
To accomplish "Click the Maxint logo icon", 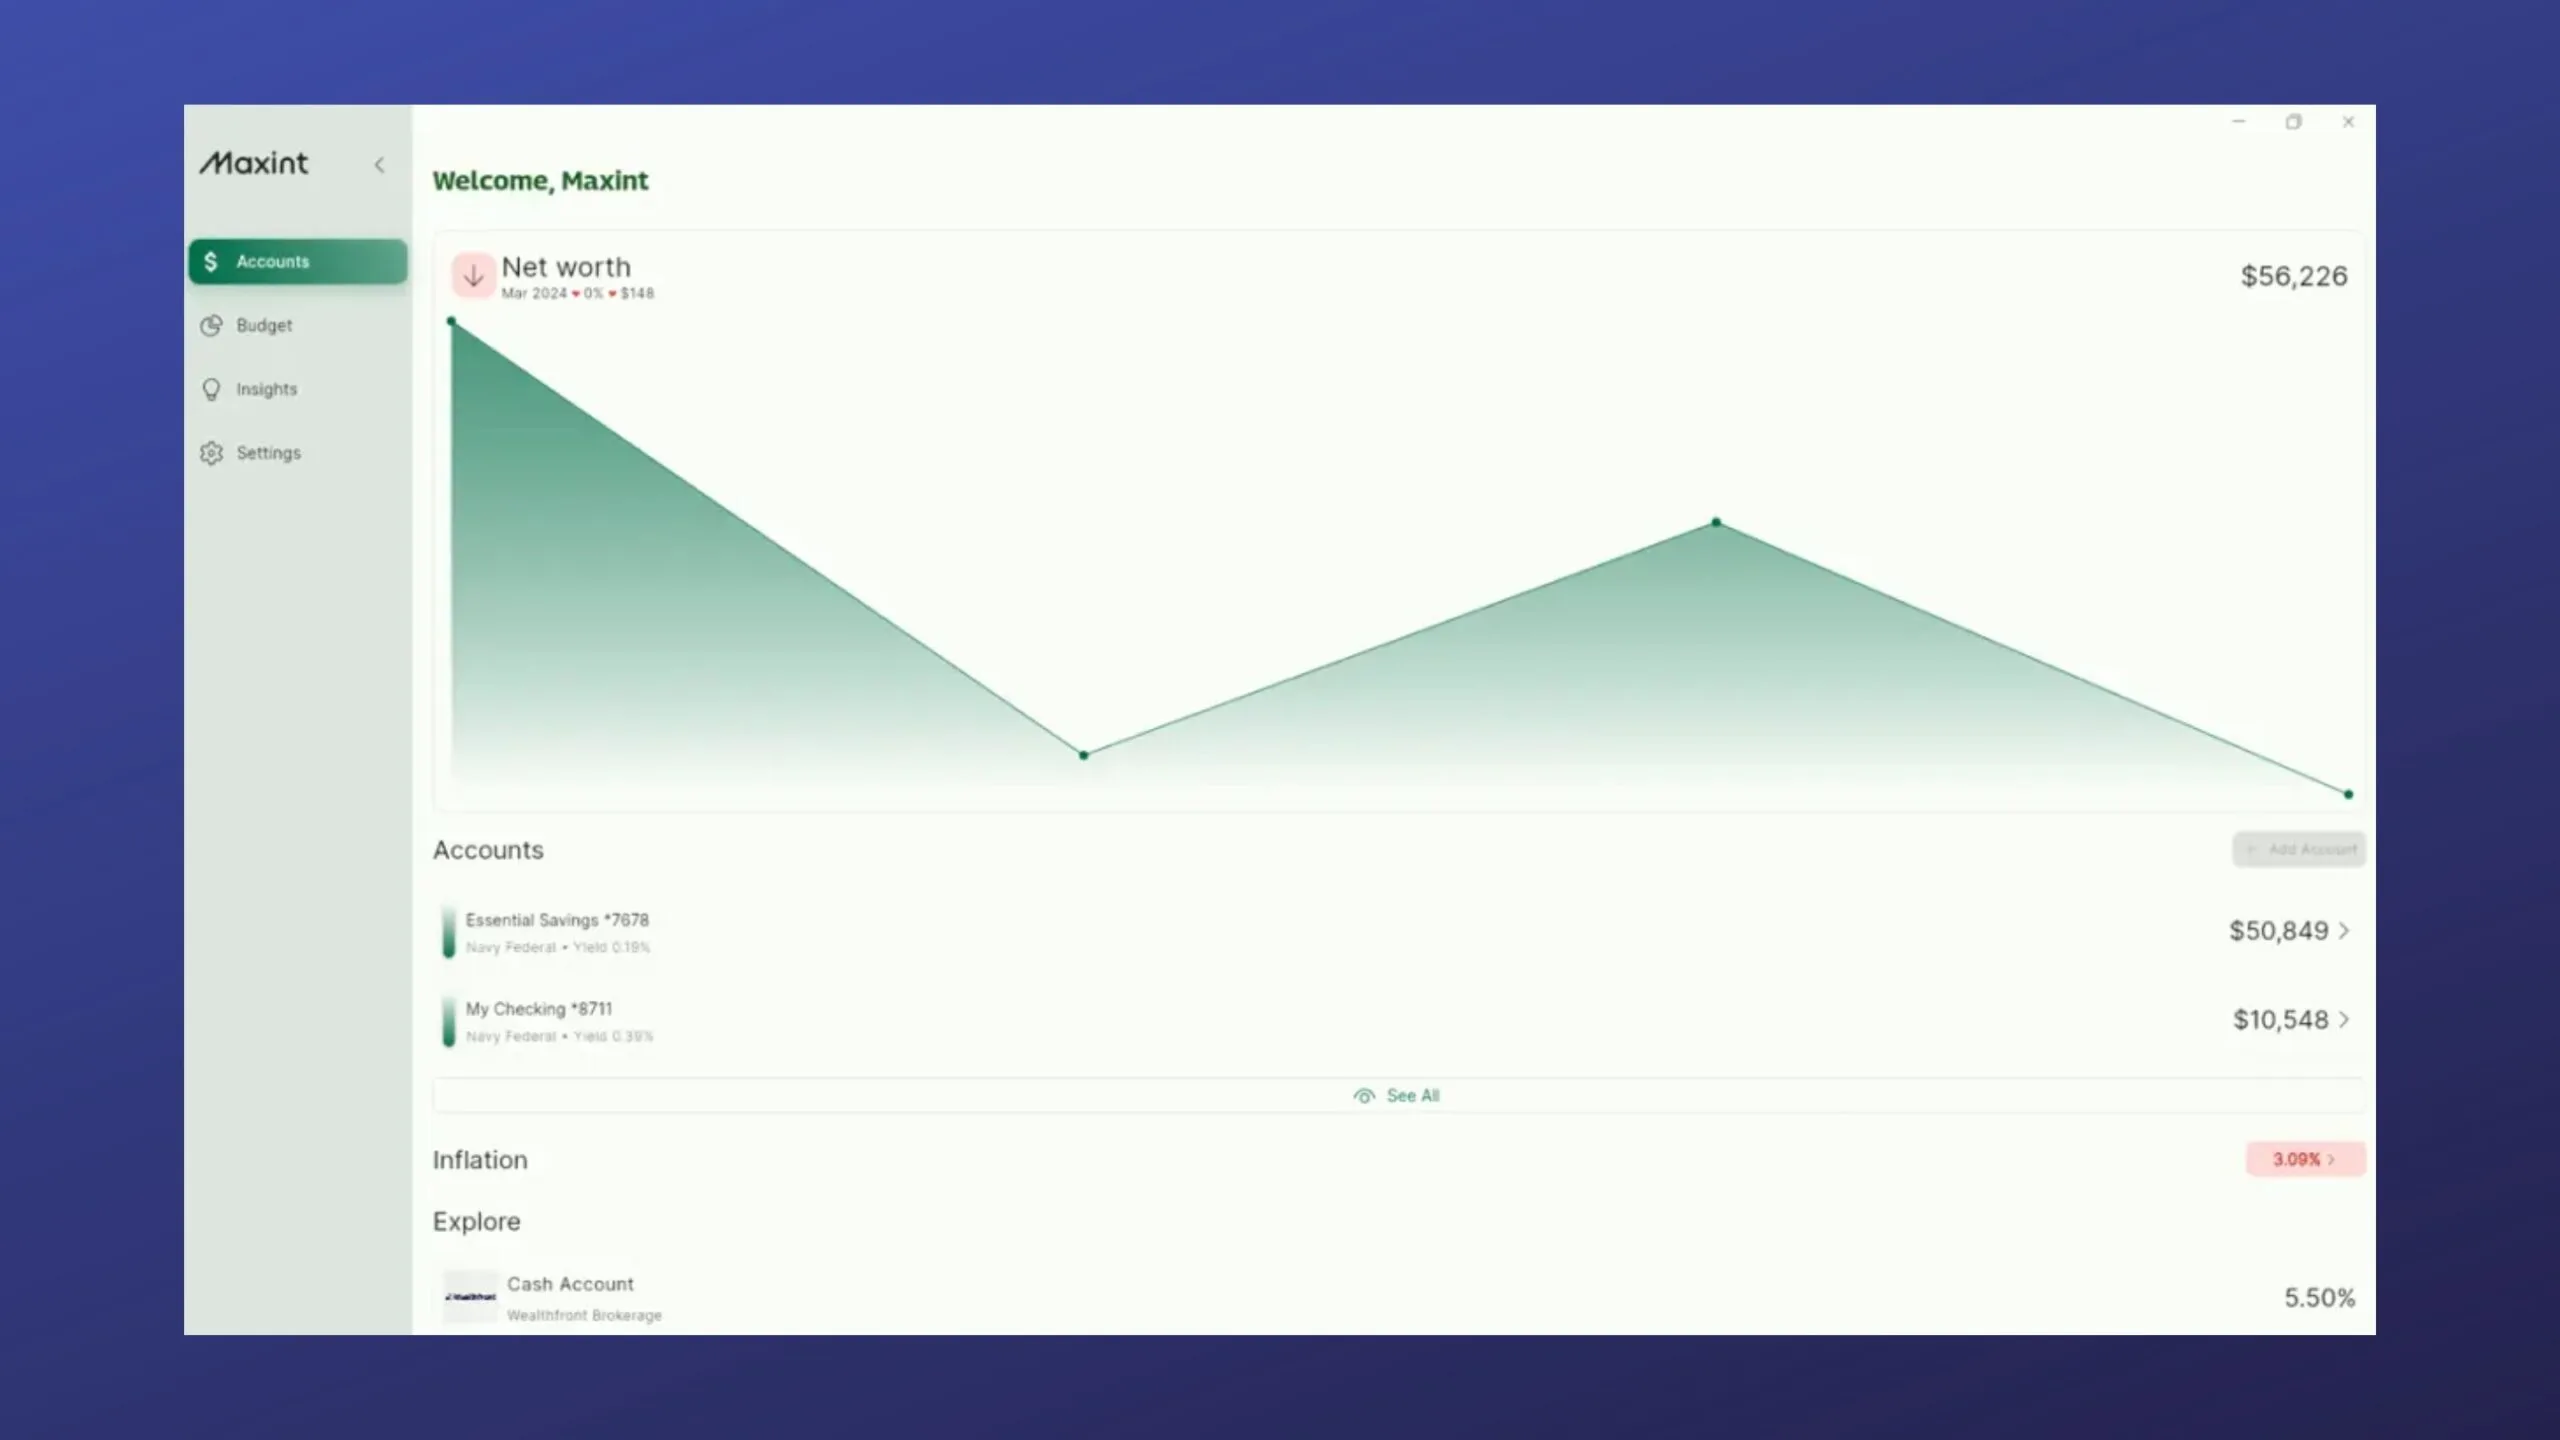I will (x=255, y=162).
